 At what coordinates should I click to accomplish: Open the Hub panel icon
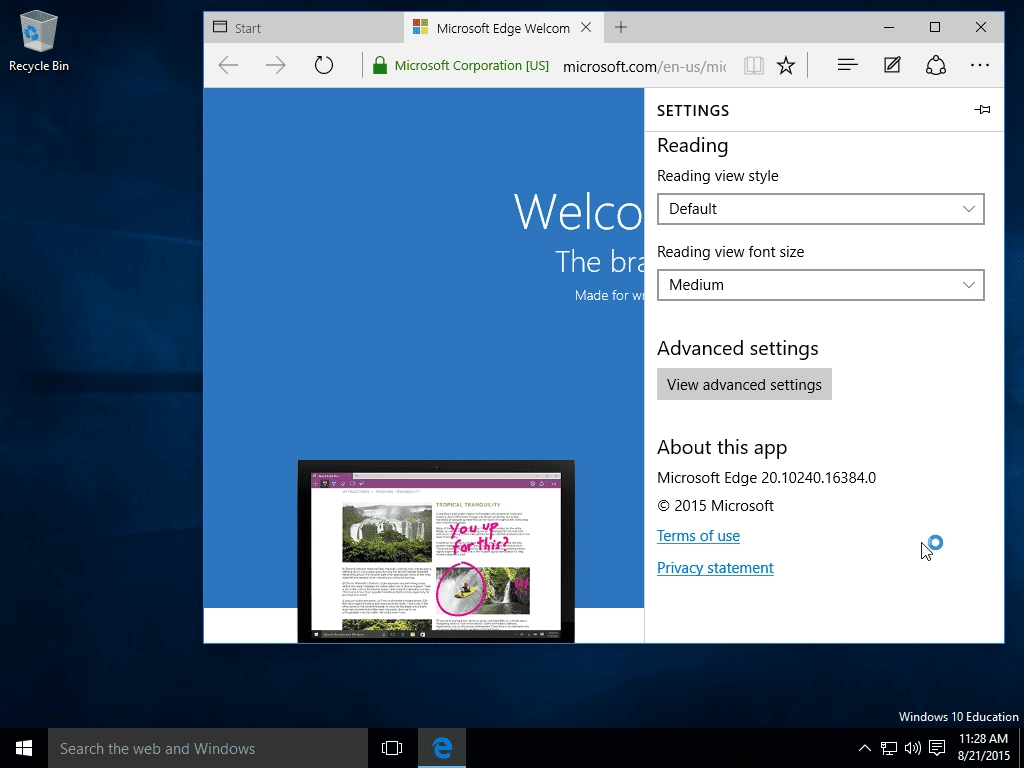click(x=847, y=65)
